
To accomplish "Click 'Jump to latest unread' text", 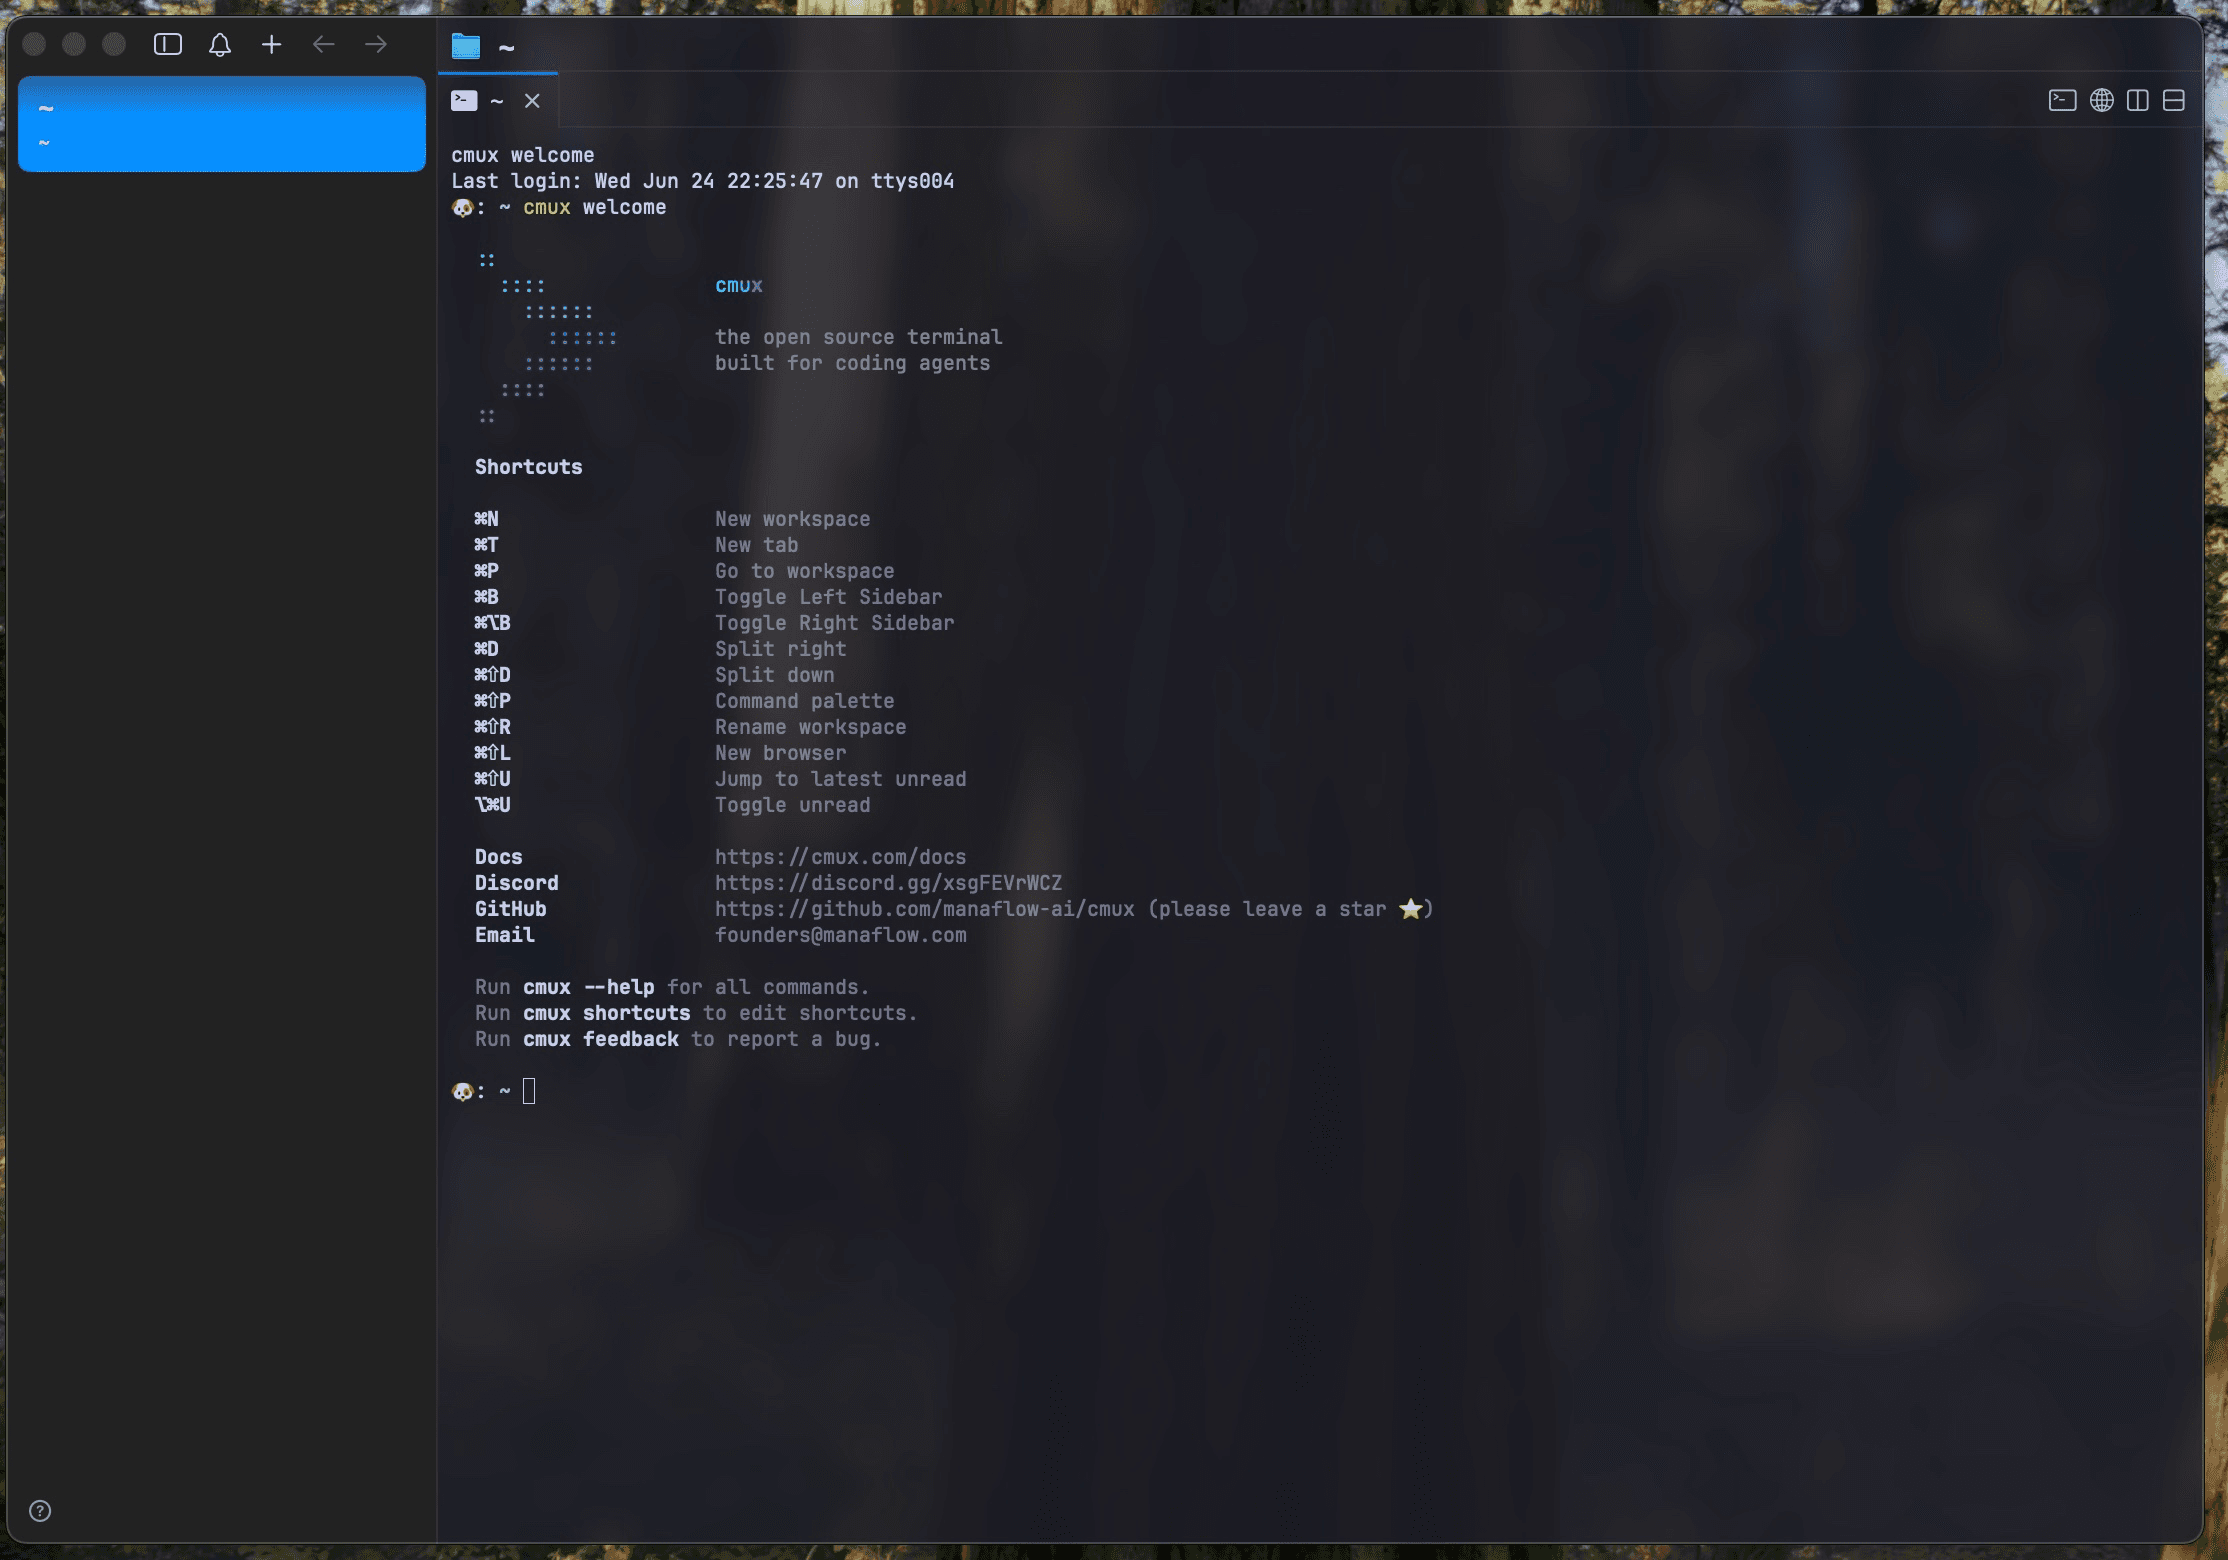I will (840, 779).
